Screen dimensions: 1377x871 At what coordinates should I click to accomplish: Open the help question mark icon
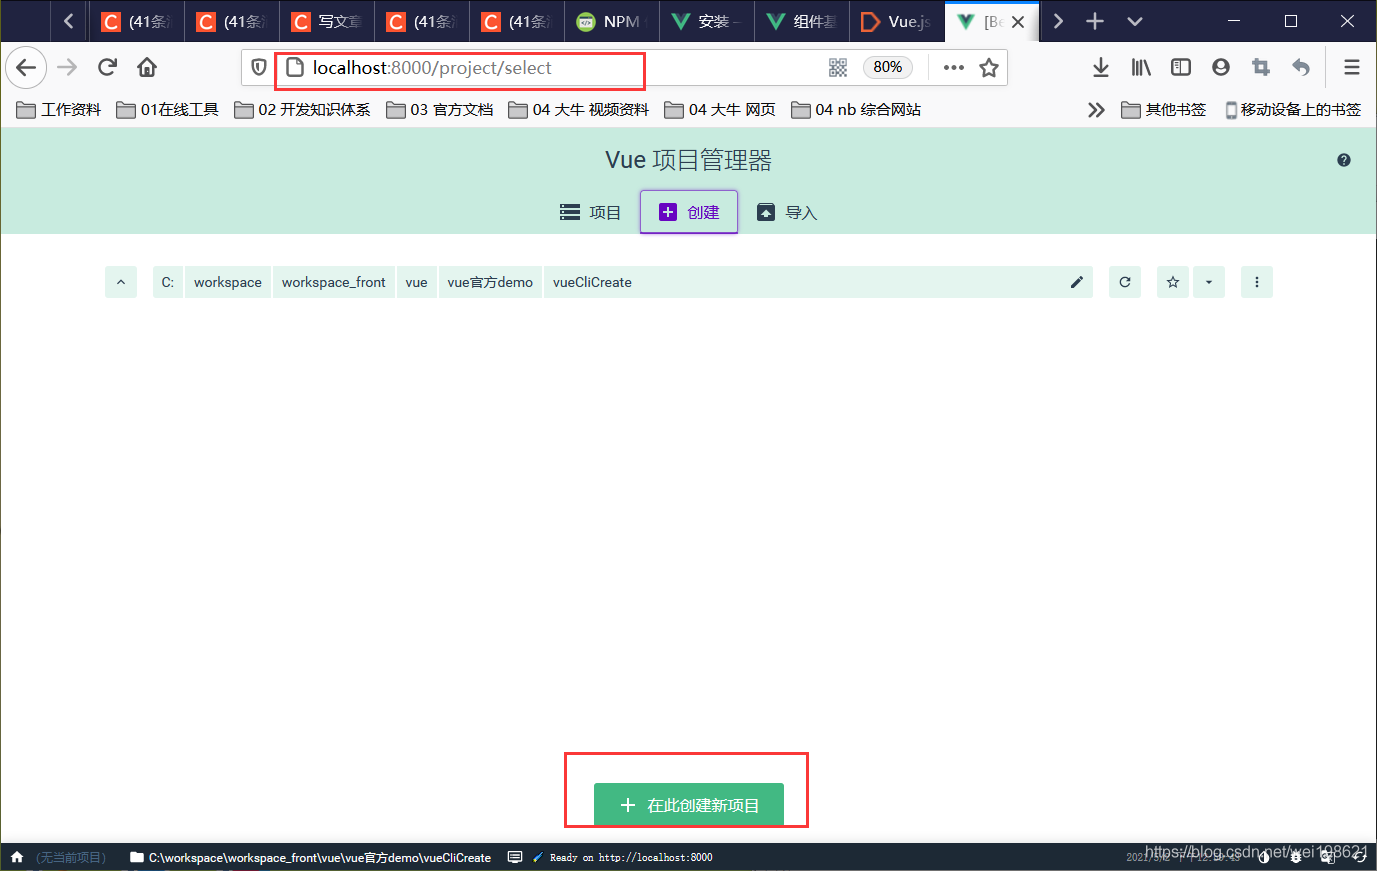point(1344,160)
